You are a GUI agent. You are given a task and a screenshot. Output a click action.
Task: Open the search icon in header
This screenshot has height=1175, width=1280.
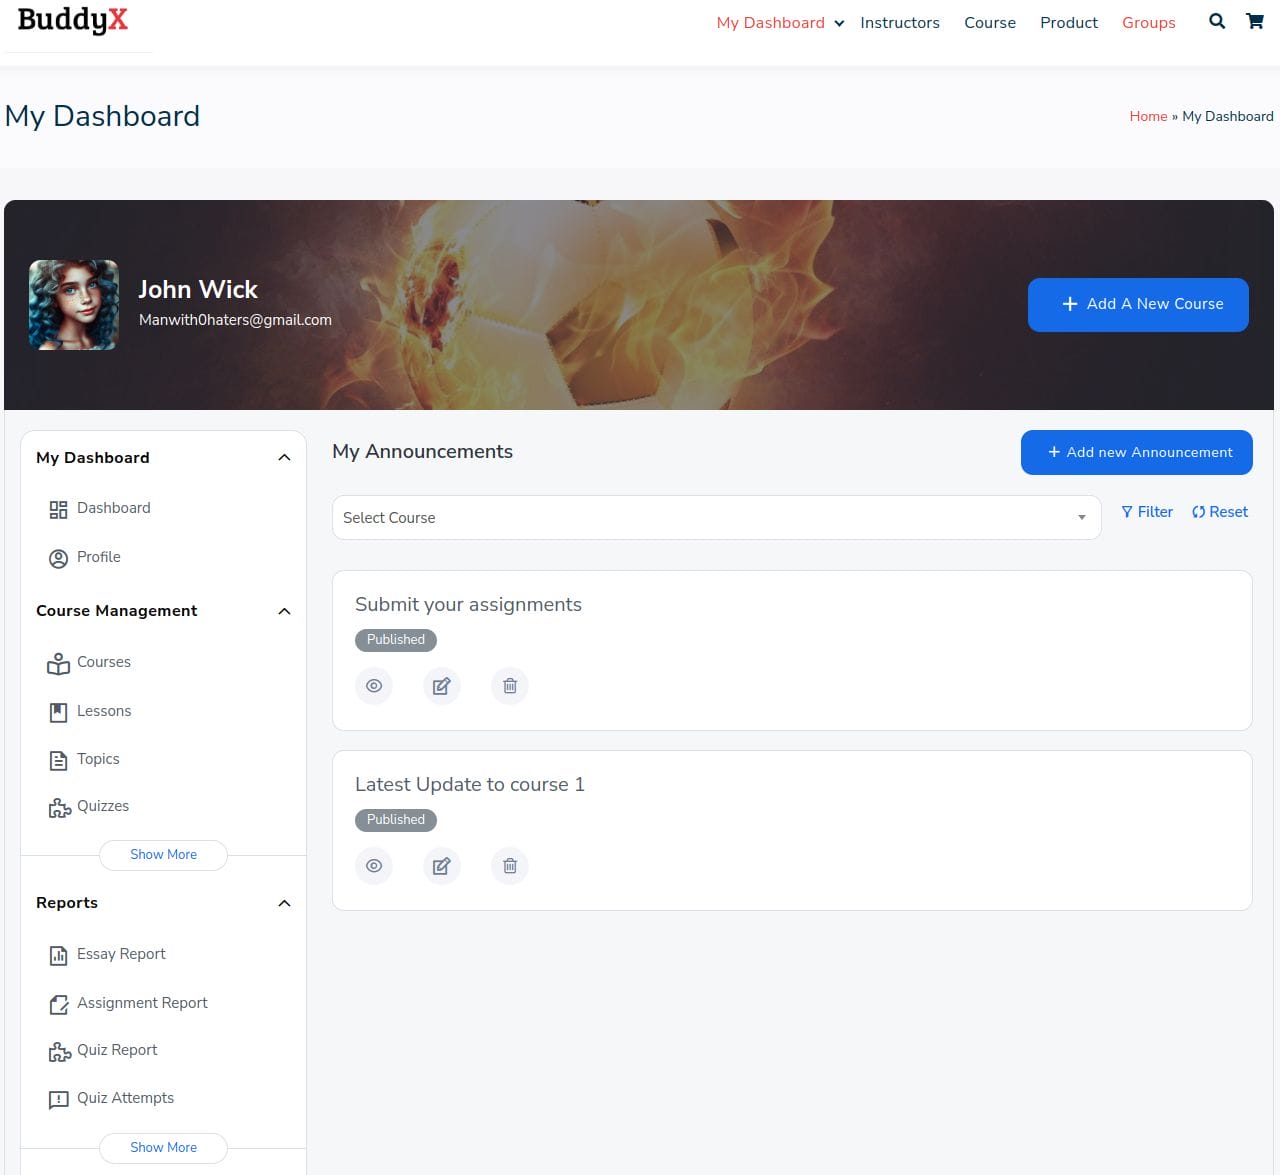(1216, 21)
